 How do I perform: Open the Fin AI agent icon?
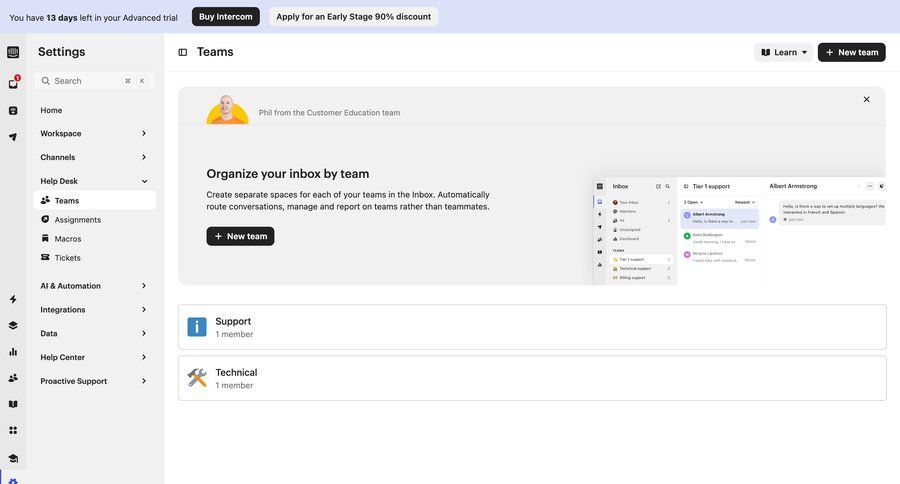[13, 110]
